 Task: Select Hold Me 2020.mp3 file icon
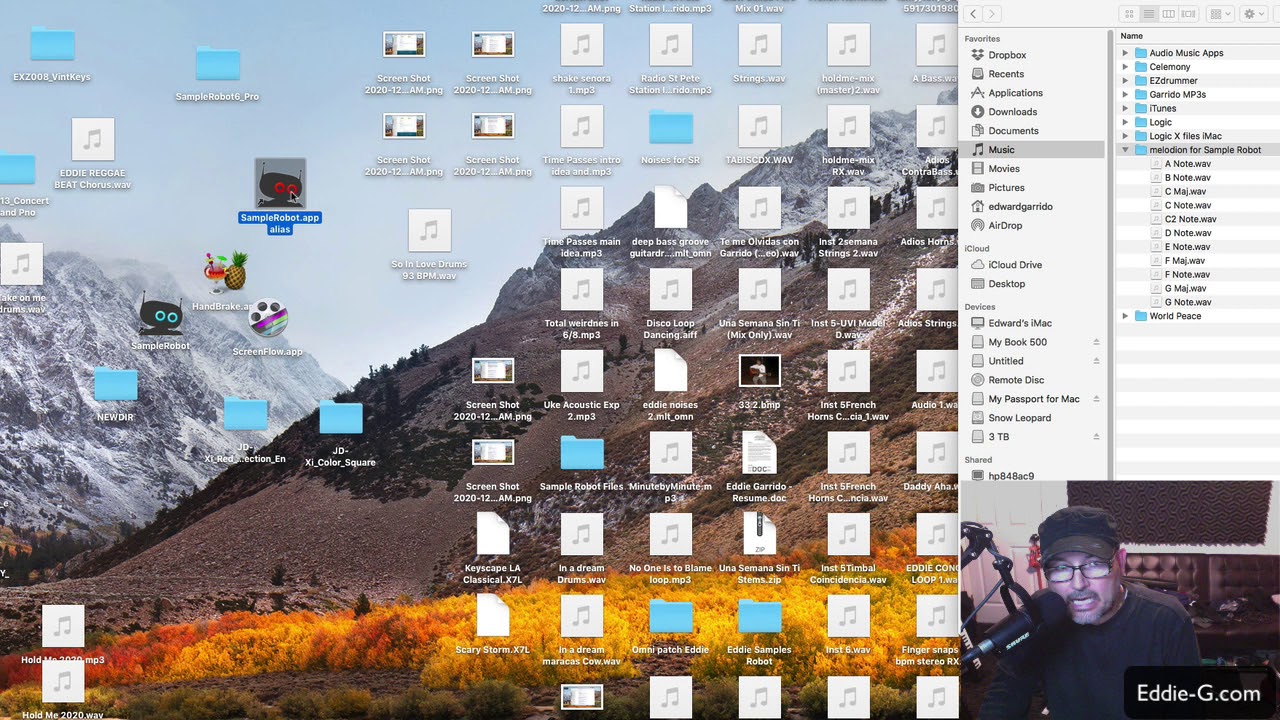tap(63, 627)
